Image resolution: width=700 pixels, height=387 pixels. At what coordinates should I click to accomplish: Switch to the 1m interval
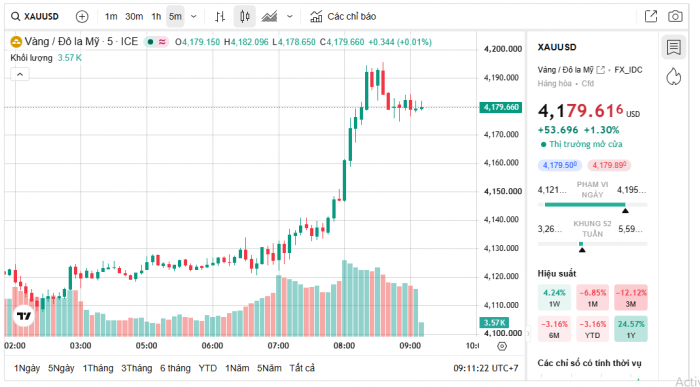pos(111,17)
